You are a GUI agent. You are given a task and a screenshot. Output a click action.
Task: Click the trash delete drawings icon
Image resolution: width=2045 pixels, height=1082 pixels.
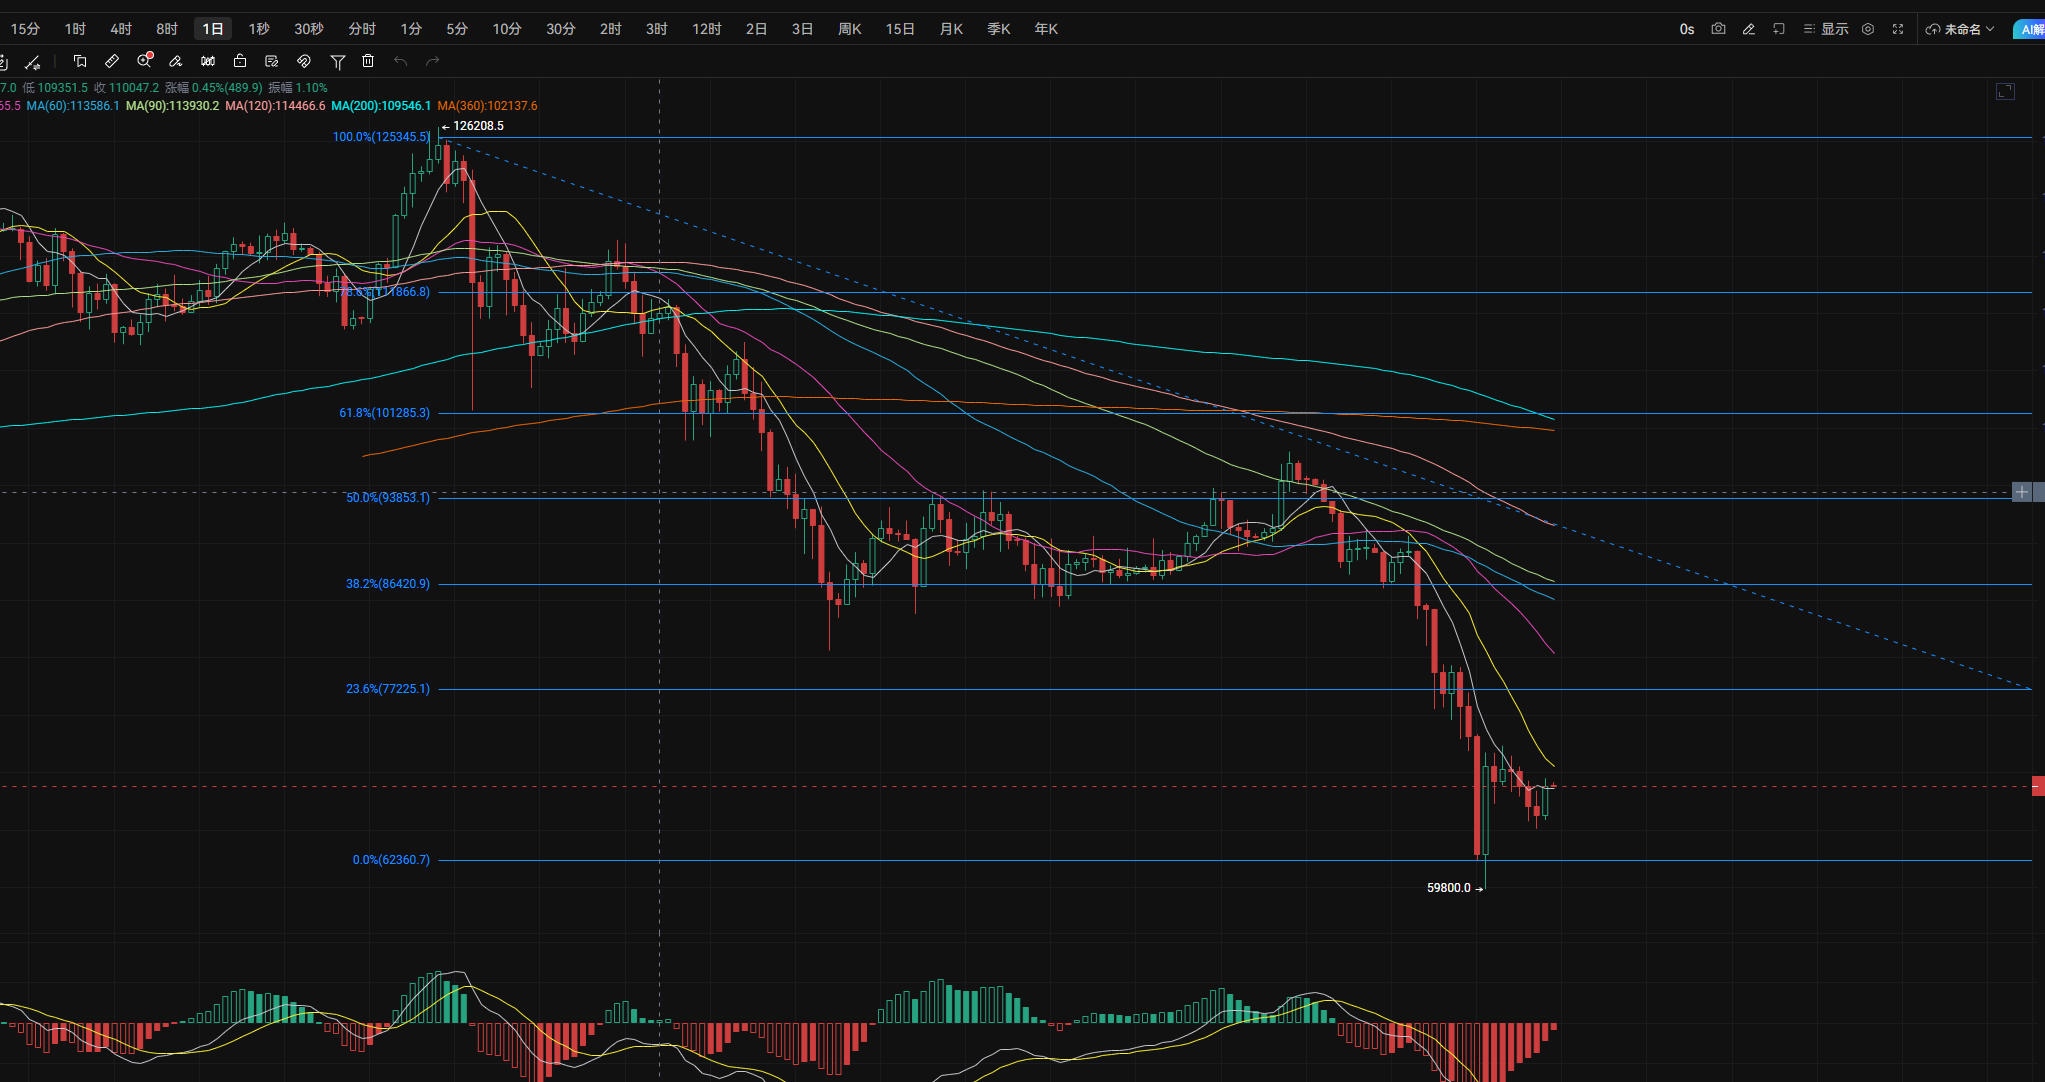click(368, 61)
